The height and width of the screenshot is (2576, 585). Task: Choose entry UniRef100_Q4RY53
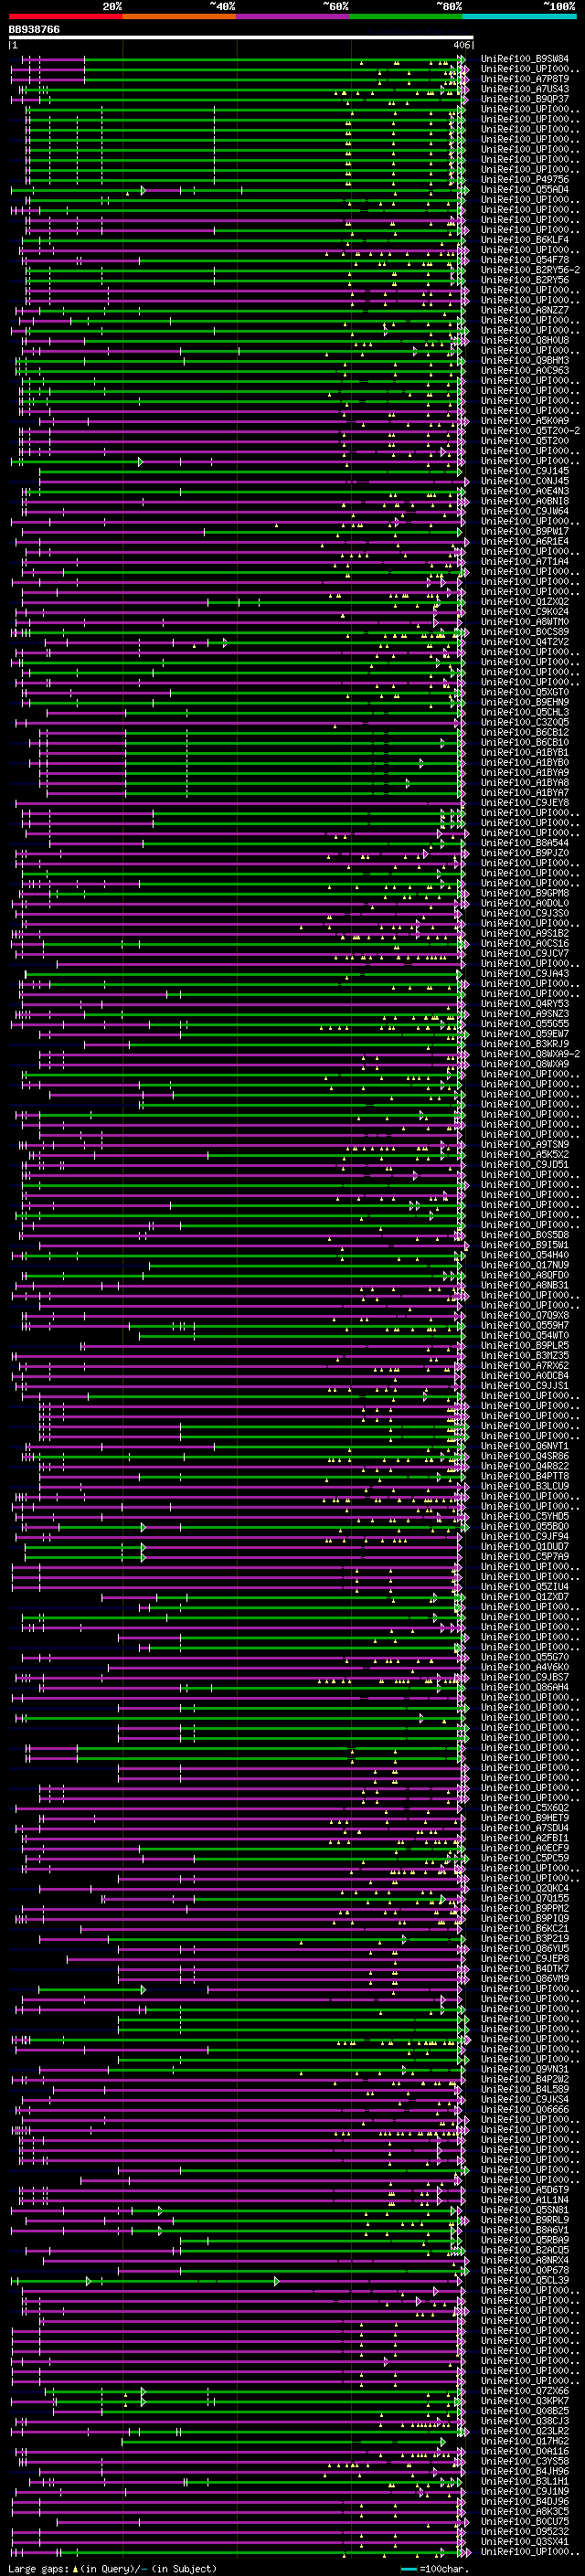(525, 1004)
